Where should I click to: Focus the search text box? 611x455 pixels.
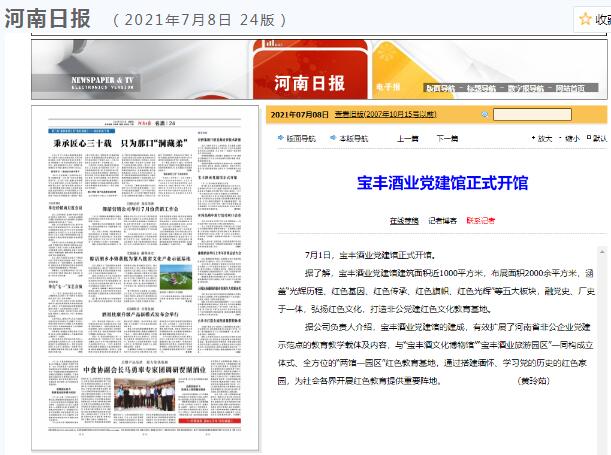532,115
